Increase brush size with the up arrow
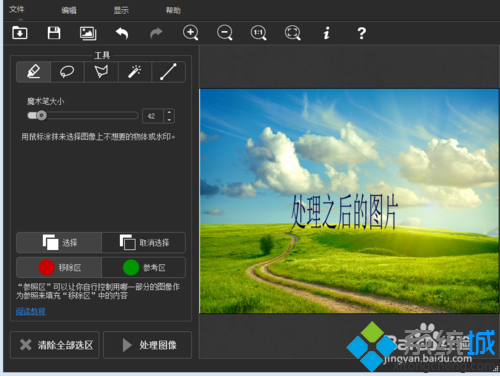Image resolution: width=500 pixels, height=376 pixels. [x=169, y=113]
